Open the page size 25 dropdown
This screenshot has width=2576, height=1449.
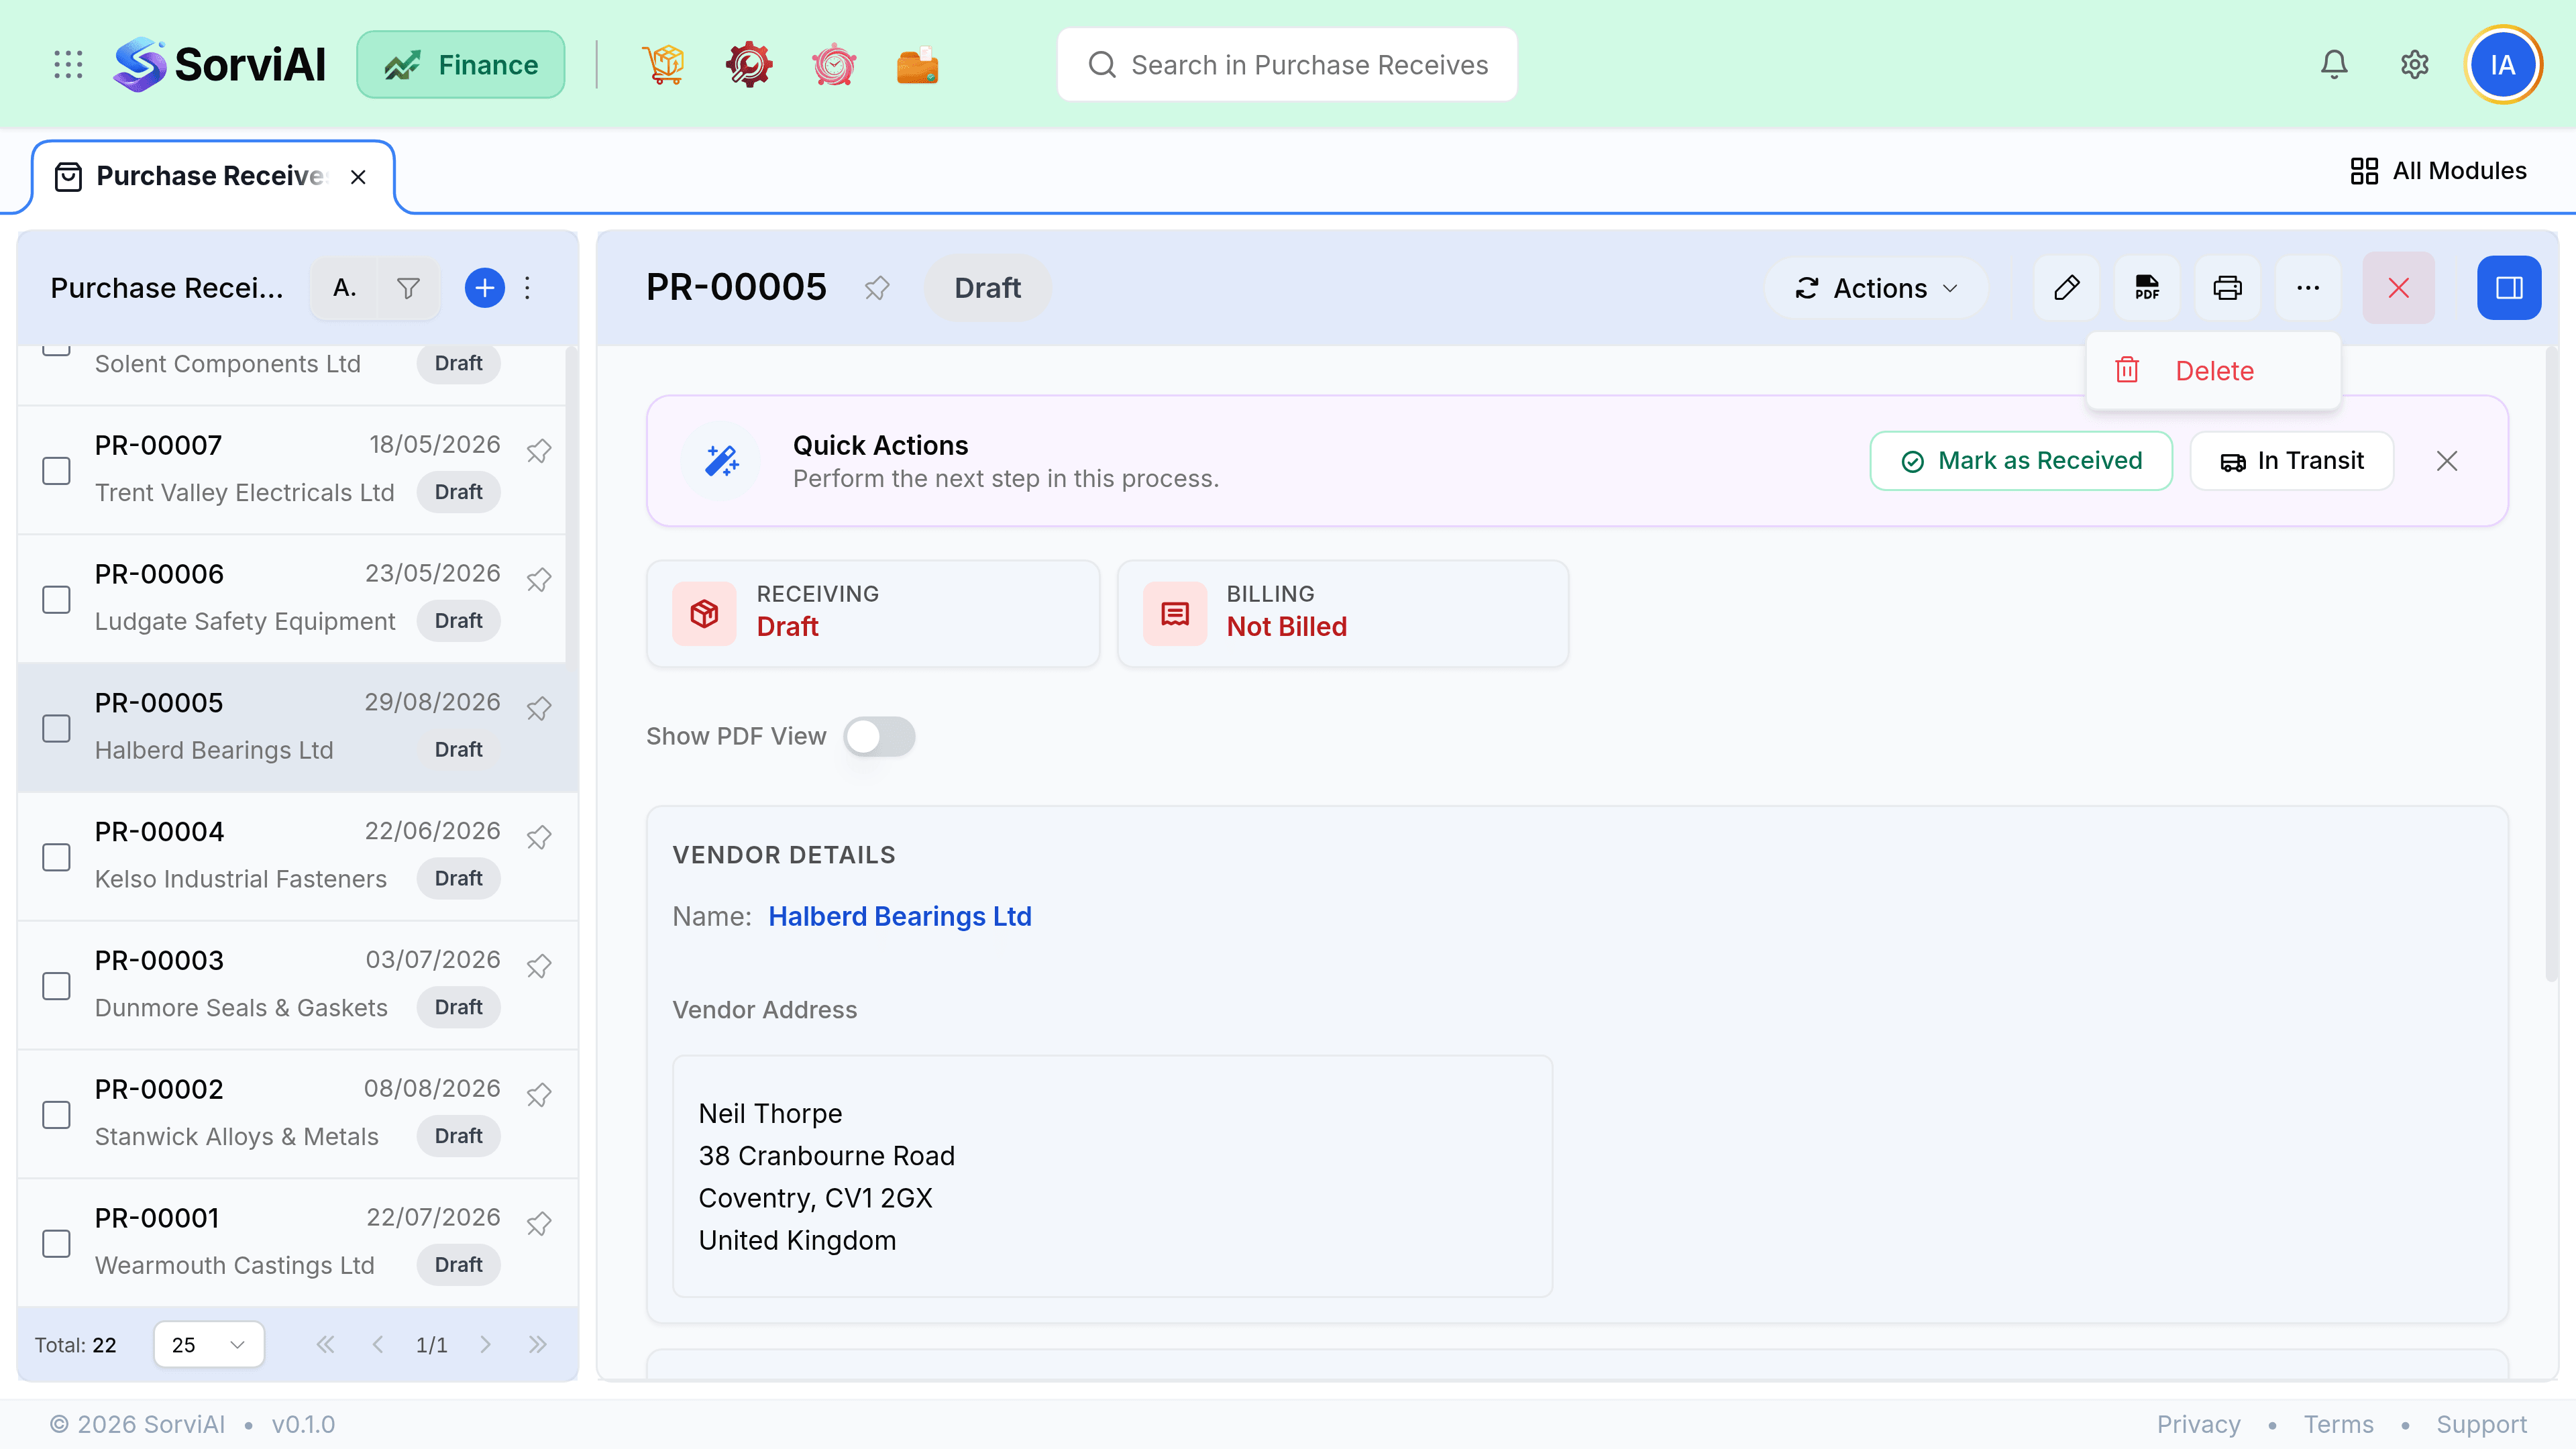(208, 1344)
